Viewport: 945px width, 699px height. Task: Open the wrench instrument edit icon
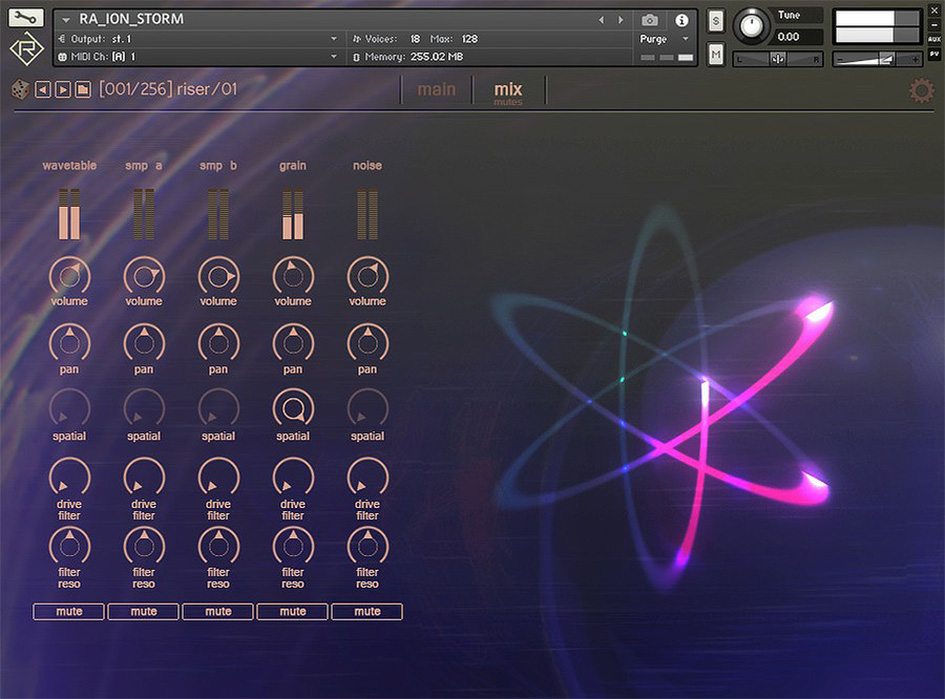click(25, 17)
